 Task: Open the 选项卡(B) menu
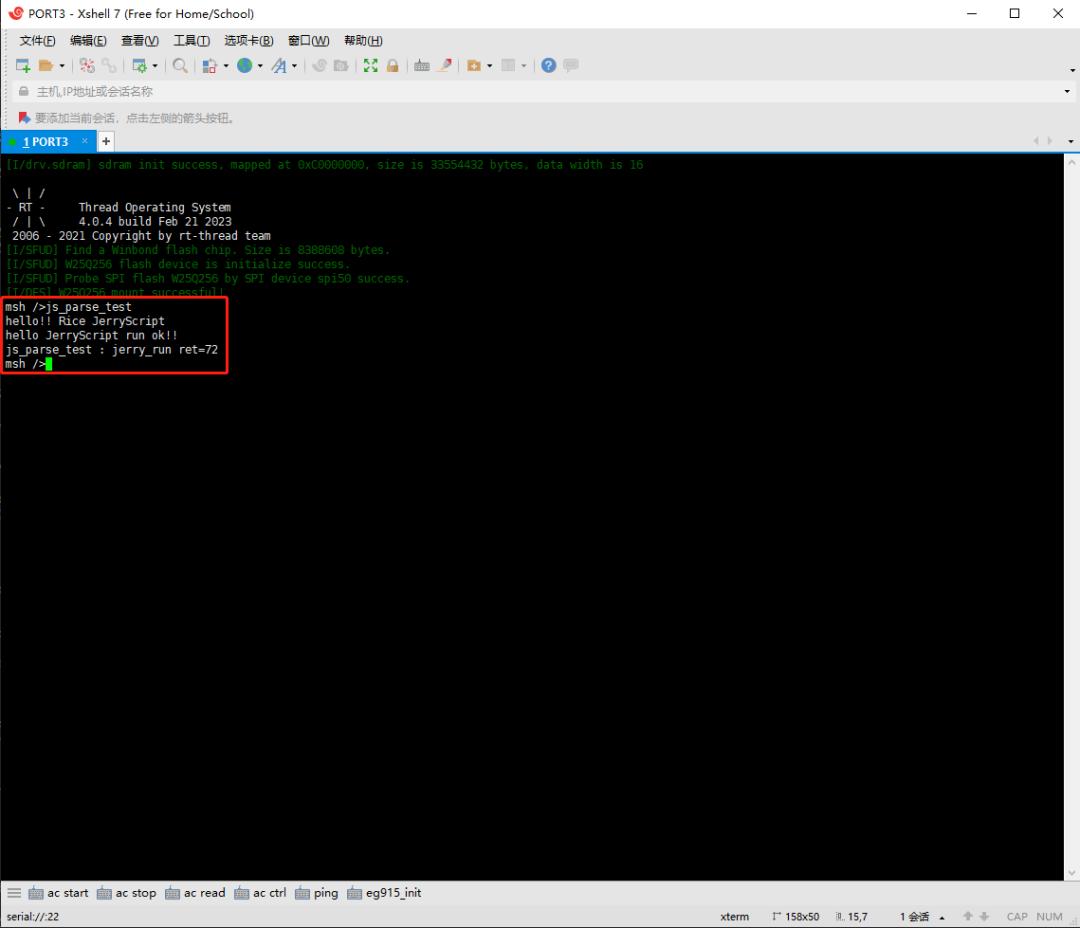pos(249,41)
